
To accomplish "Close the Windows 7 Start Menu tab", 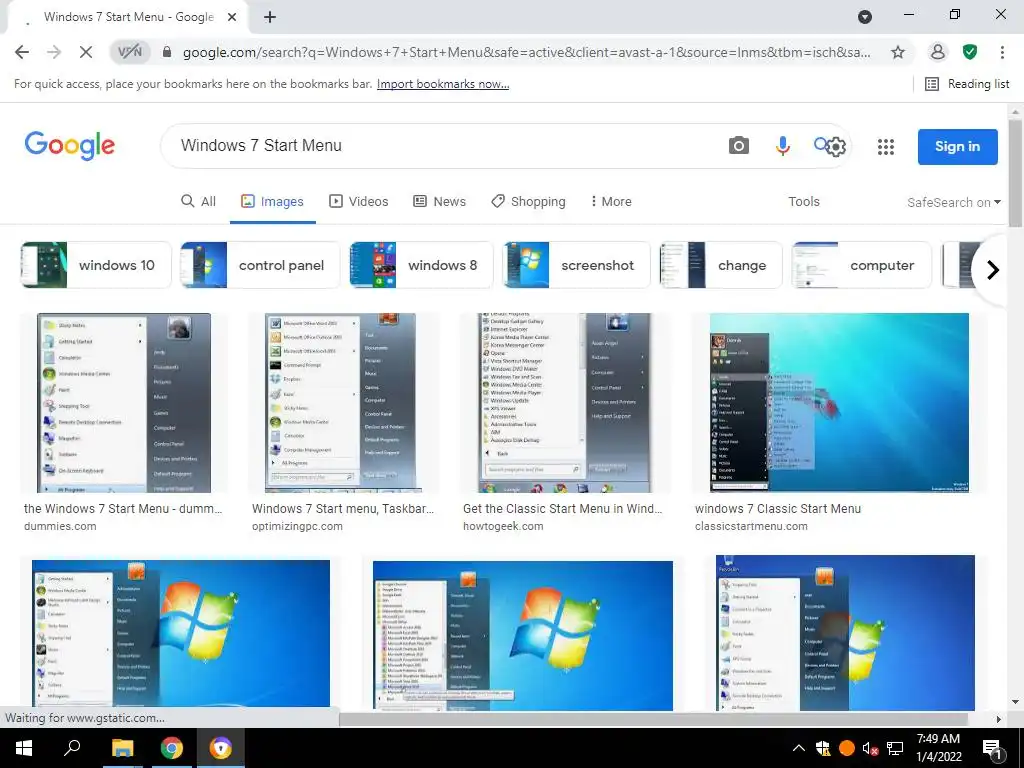I will pyautogui.click(x=232, y=17).
